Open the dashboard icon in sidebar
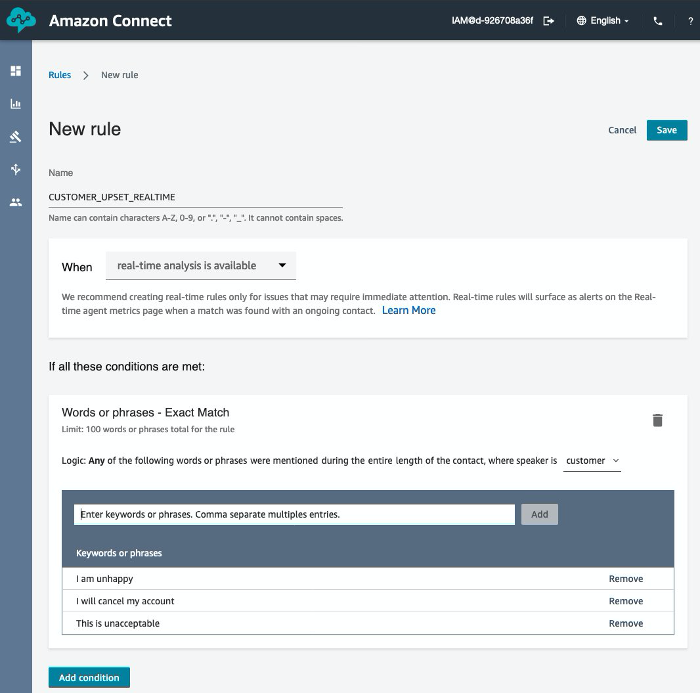This screenshot has height=693, width=700. pos(16,71)
